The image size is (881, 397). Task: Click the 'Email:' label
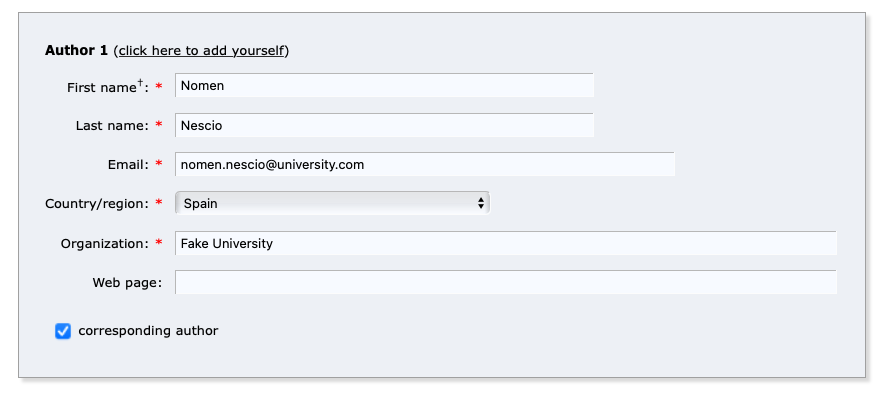pos(128,165)
